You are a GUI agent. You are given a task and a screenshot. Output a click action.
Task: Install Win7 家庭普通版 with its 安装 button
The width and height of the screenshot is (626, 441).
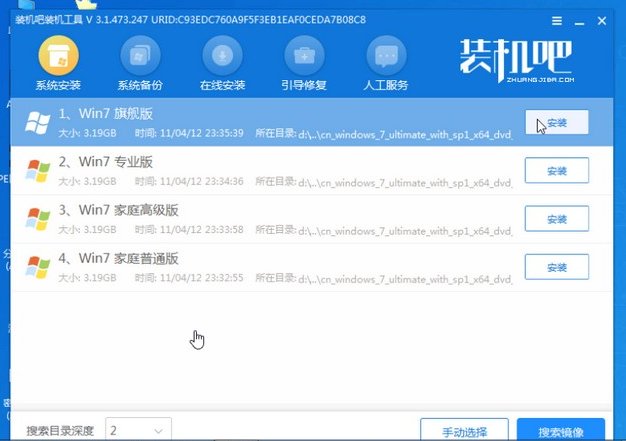point(557,267)
